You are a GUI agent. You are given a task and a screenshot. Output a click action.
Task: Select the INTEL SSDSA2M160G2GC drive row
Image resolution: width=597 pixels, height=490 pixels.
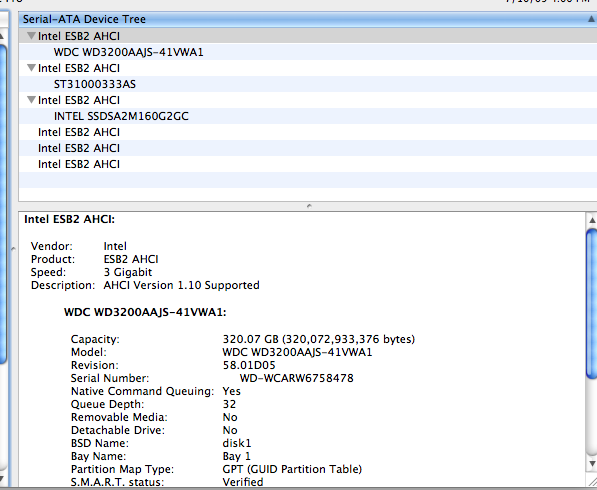pos(308,116)
